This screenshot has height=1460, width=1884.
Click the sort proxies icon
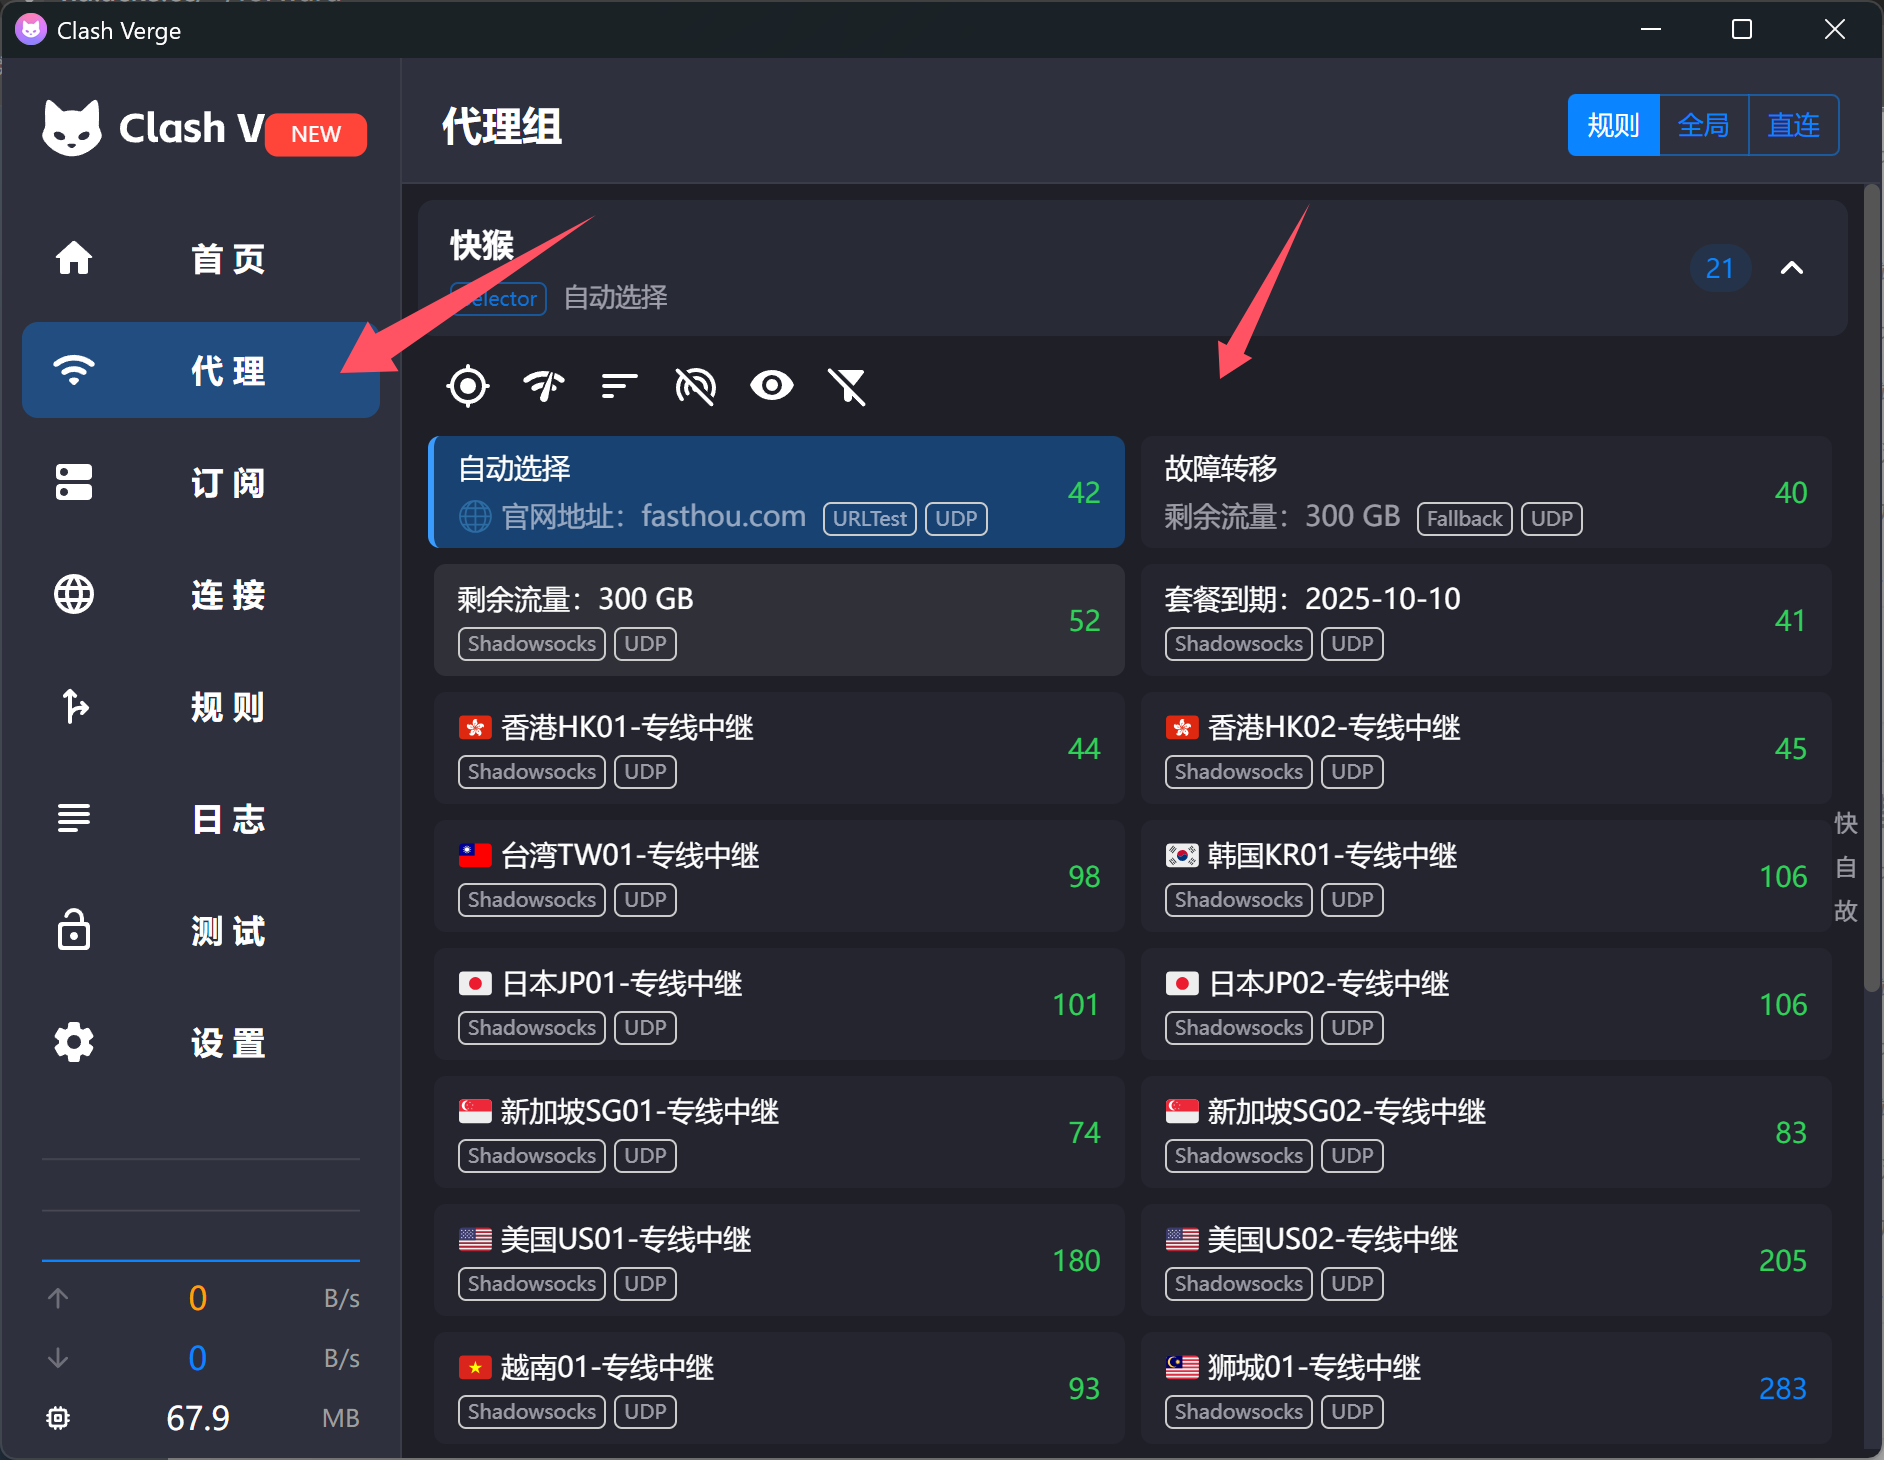coord(619,386)
